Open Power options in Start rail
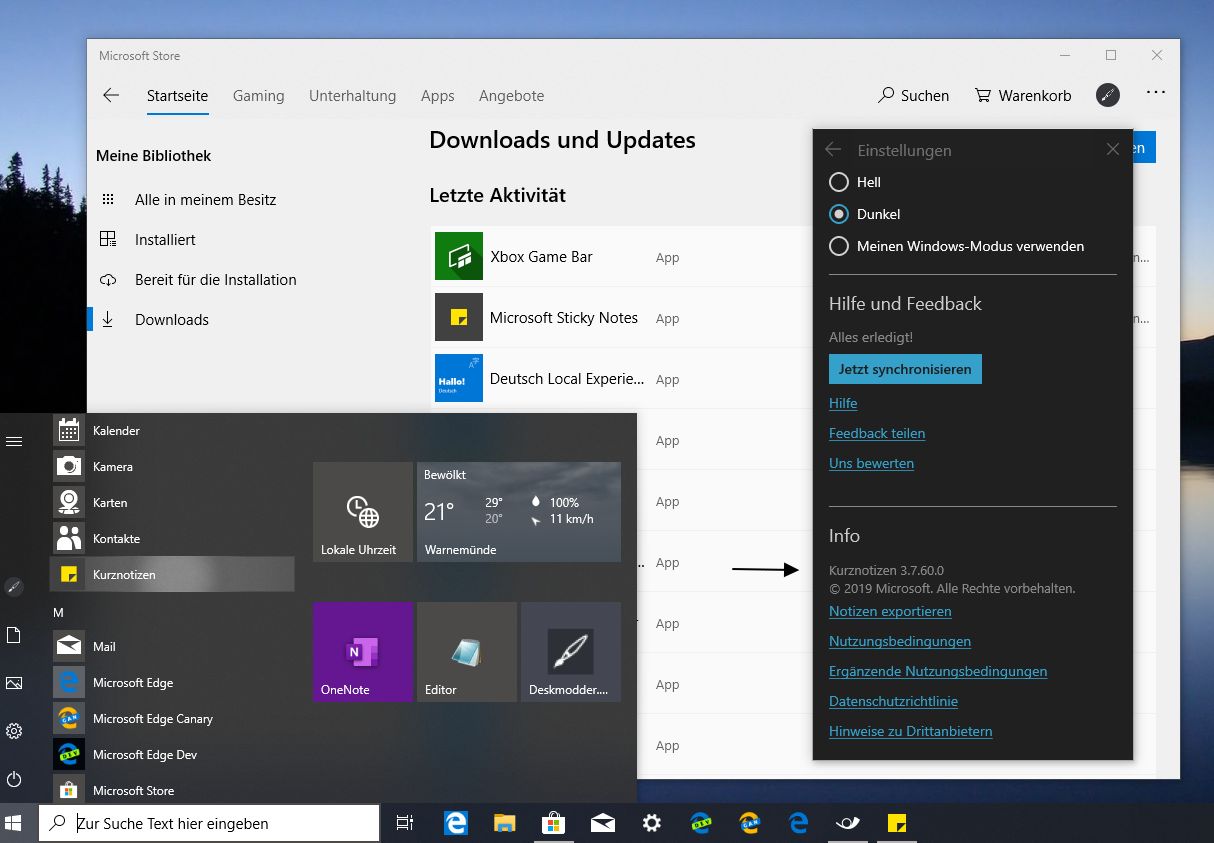 pyautogui.click(x=14, y=779)
